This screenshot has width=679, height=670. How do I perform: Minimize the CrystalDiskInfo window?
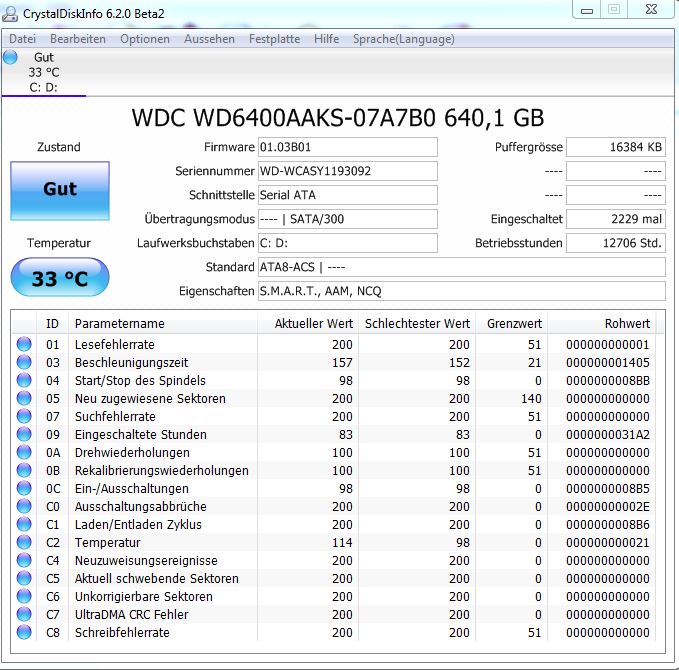587,10
